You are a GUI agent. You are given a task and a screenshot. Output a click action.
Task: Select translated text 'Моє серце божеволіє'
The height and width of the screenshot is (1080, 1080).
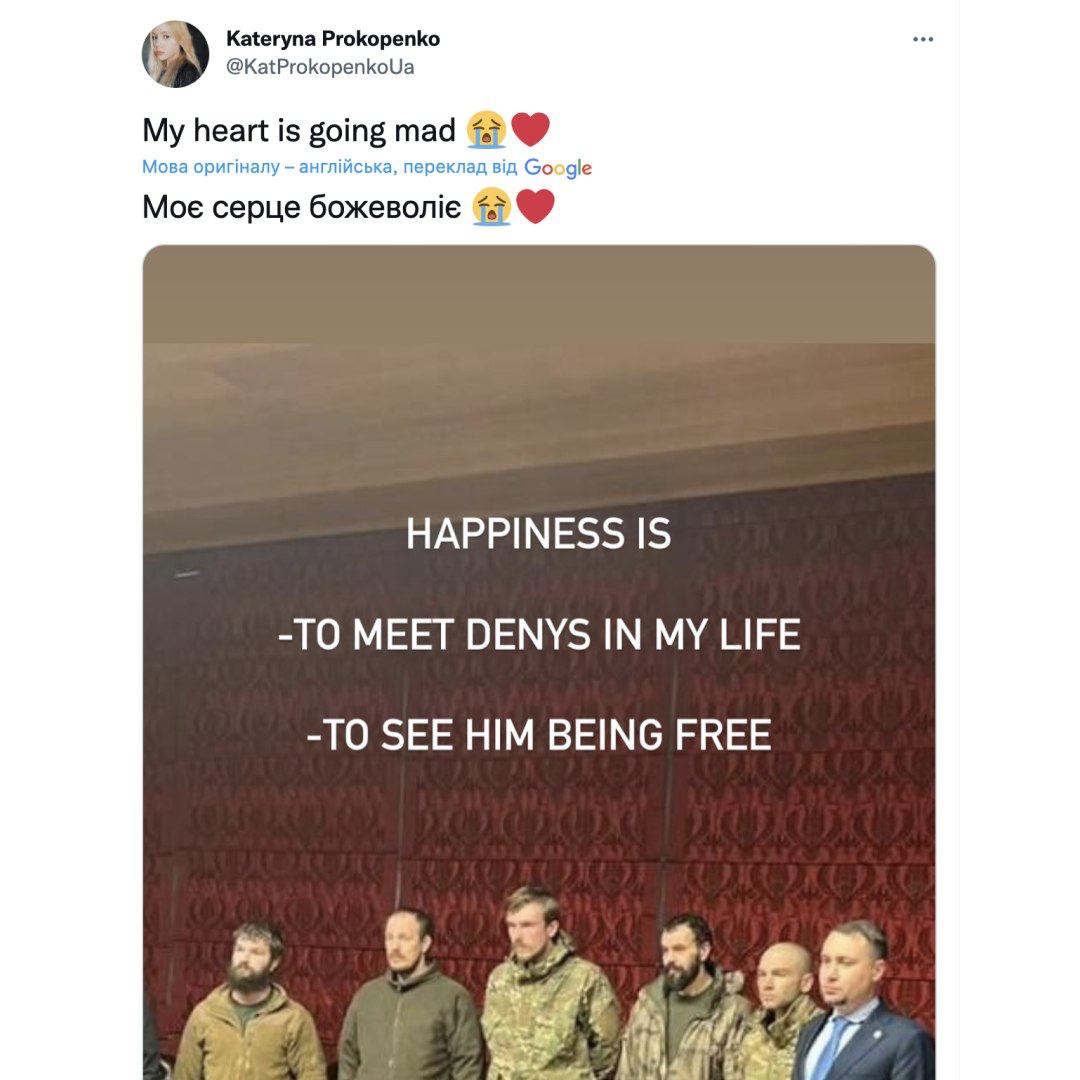click(302, 207)
